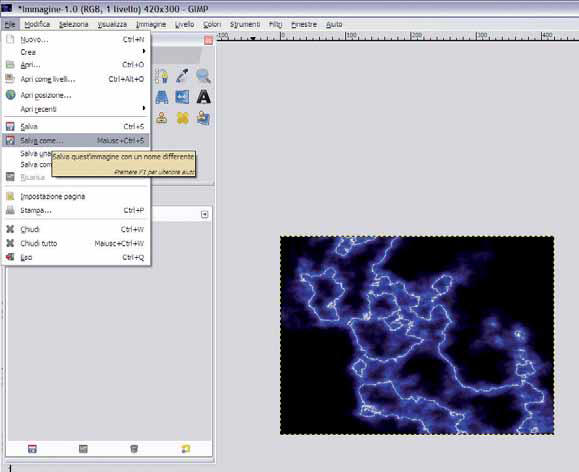Open the File menu in menu bar
Screen dimensions: 579x472
tap(10, 24)
